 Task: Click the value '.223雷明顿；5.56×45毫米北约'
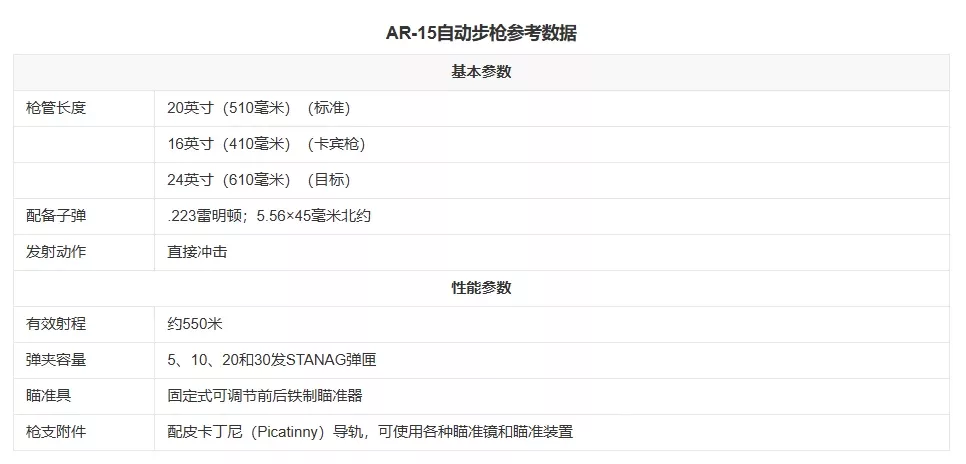point(269,216)
